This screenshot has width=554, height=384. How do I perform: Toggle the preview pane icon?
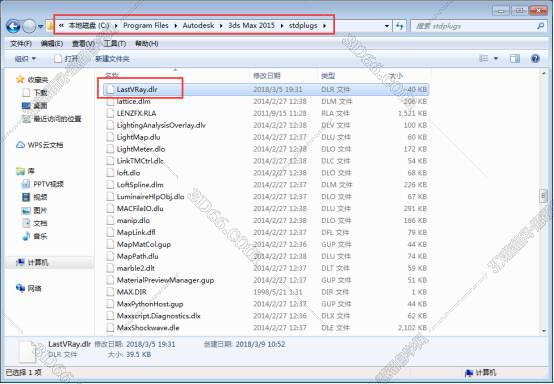tap(515, 59)
